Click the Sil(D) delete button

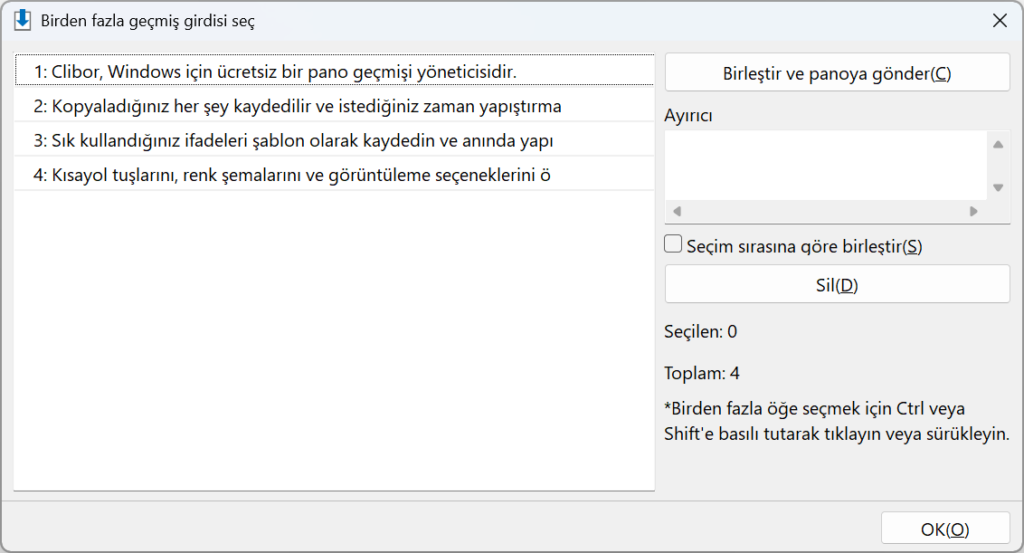[x=837, y=285]
